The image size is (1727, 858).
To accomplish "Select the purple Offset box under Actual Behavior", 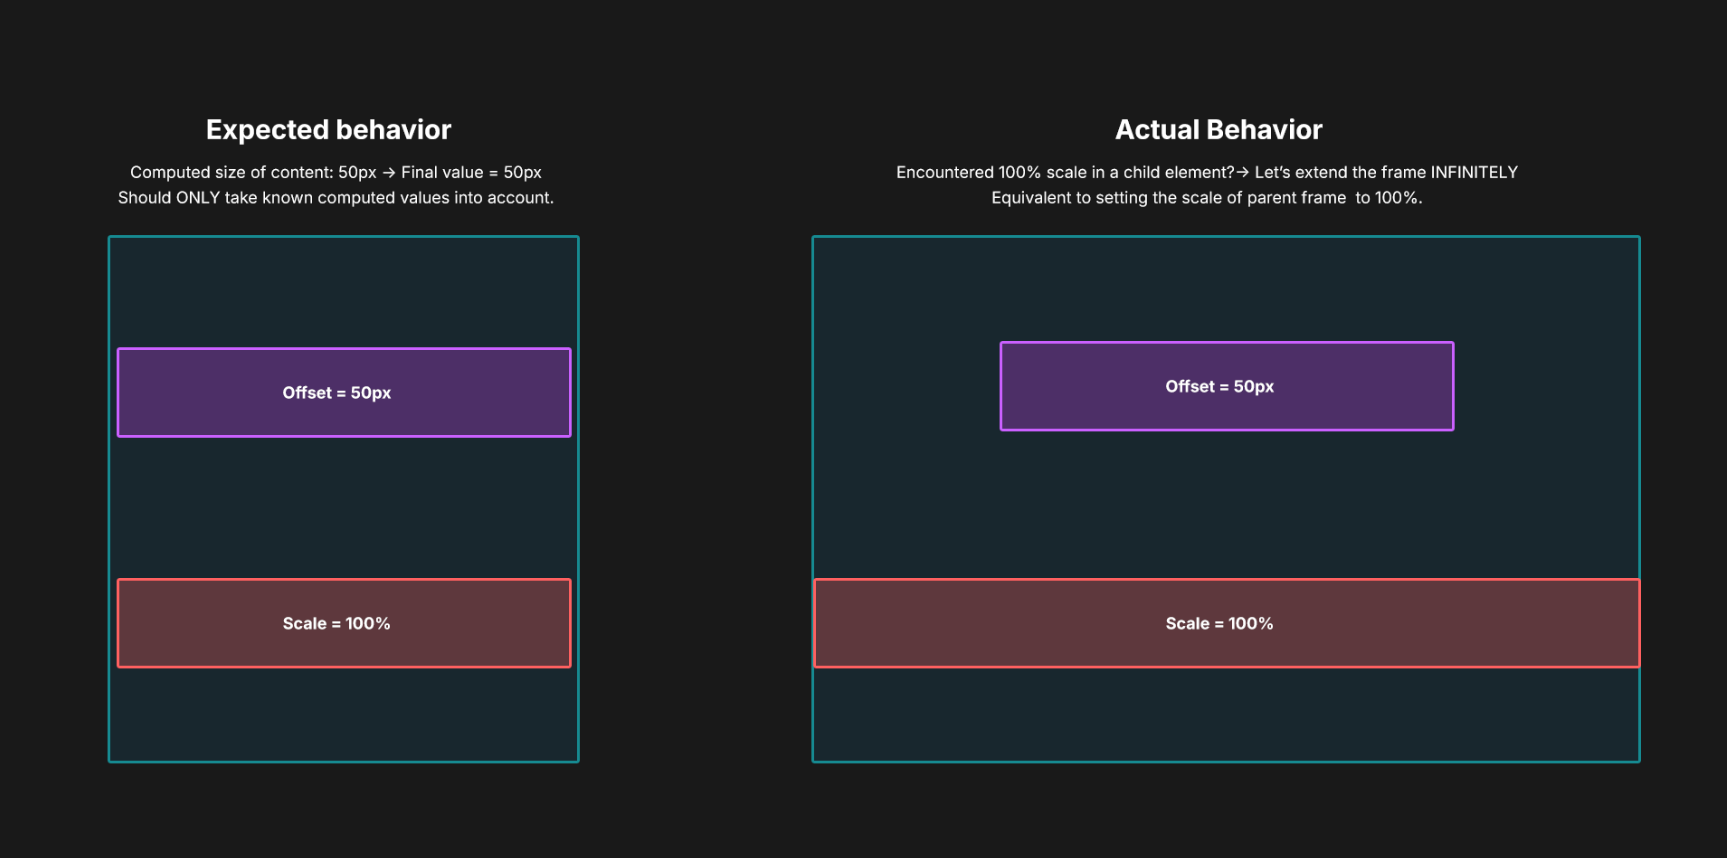I will [x=1227, y=386].
